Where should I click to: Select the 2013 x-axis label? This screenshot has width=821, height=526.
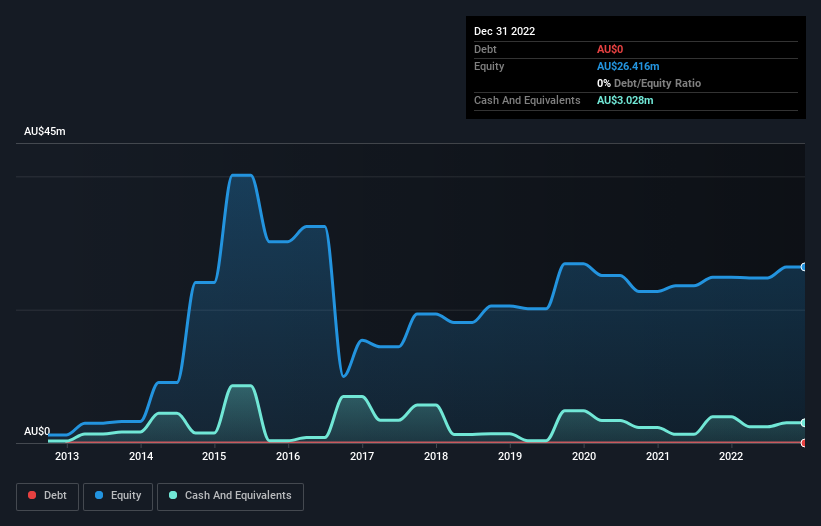(x=67, y=457)
